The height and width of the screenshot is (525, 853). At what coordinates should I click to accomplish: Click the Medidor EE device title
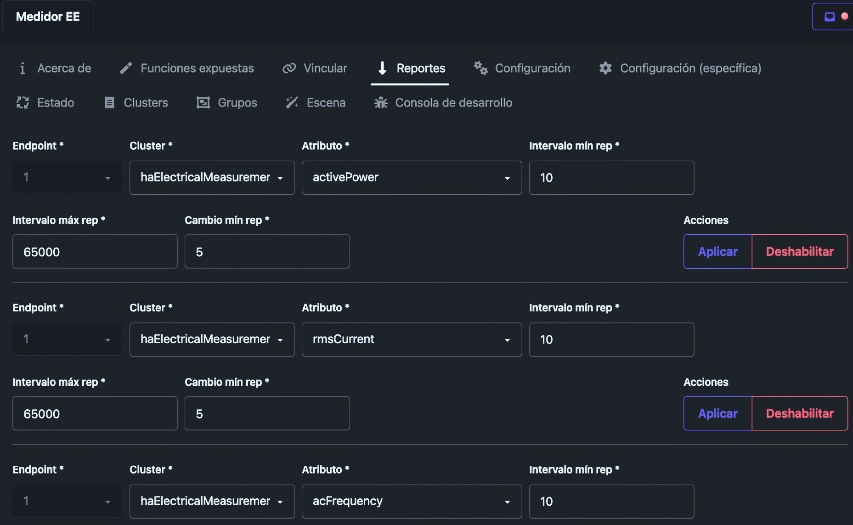(x=48, y=16)
